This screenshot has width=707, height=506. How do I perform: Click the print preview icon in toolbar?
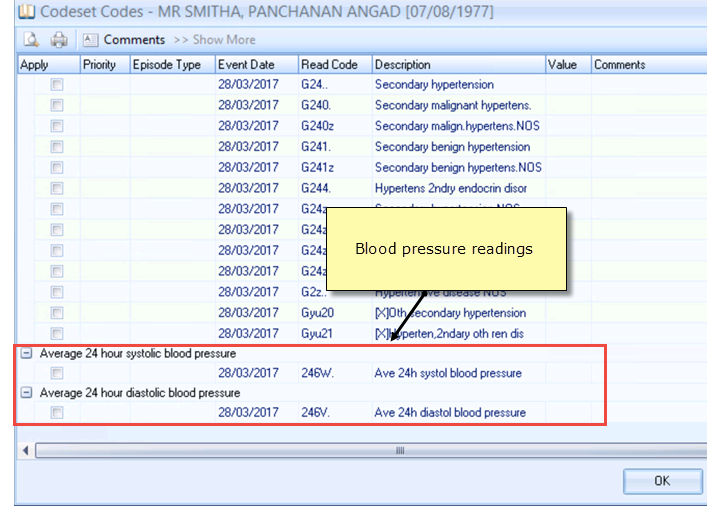(32, 40)
